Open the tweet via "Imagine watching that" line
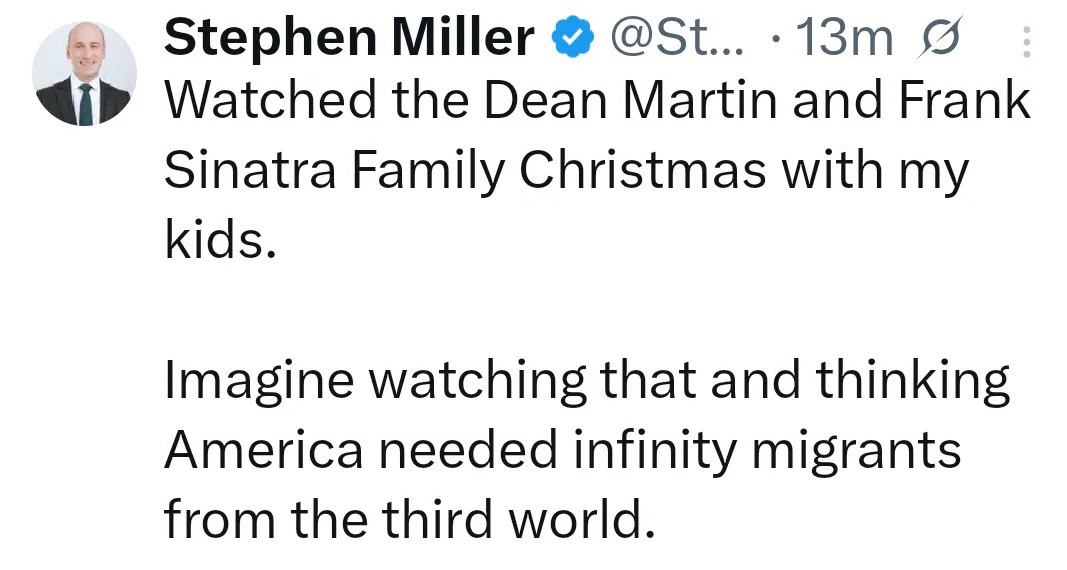Screen dimensions: 1067x570 tap(587, 381)
